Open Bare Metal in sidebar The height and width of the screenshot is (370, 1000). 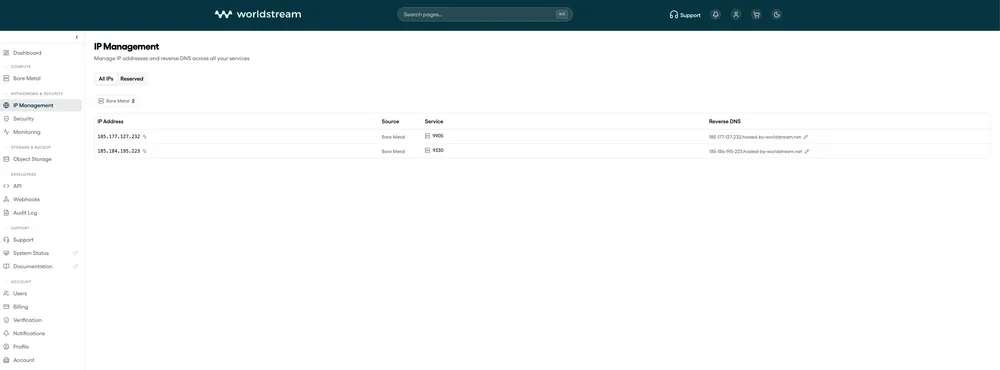[x=27, y=78]
